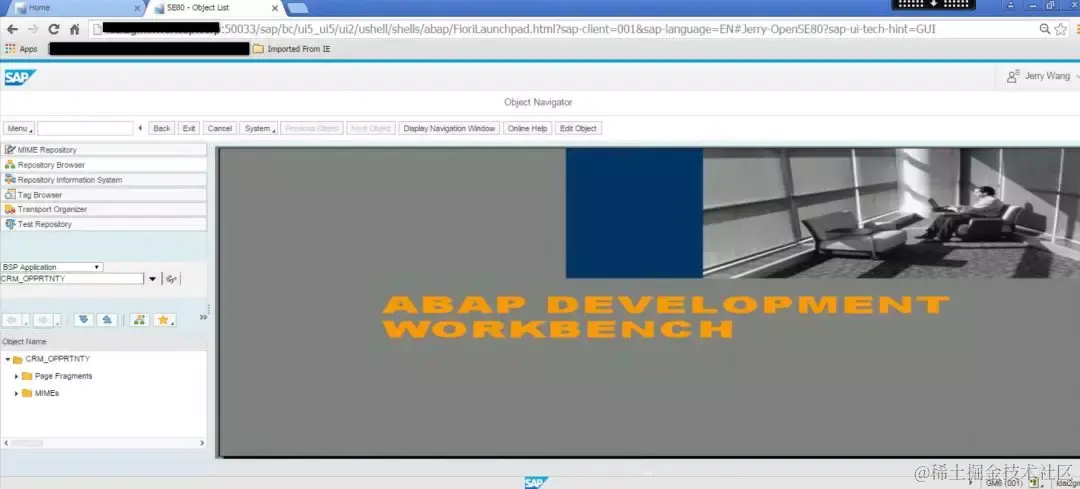Click the Previous Object button
This screenshot has width=1080, height=489.
tap(312, 128)
